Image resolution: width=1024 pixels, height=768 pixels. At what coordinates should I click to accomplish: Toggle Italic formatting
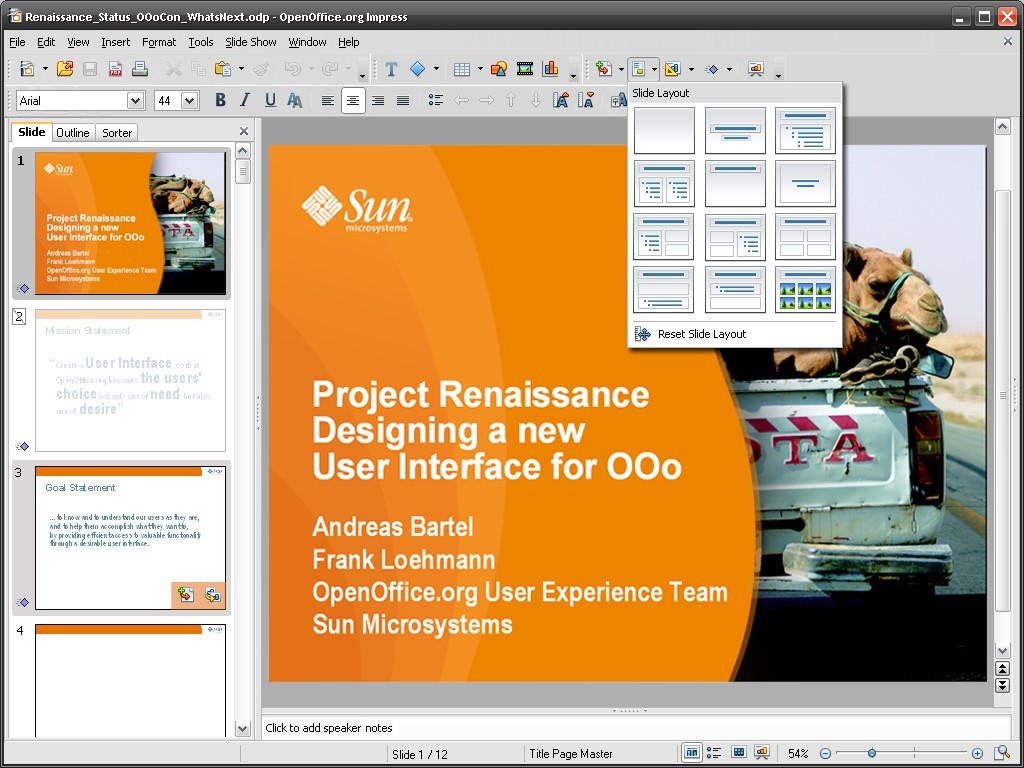coord(245,101)
